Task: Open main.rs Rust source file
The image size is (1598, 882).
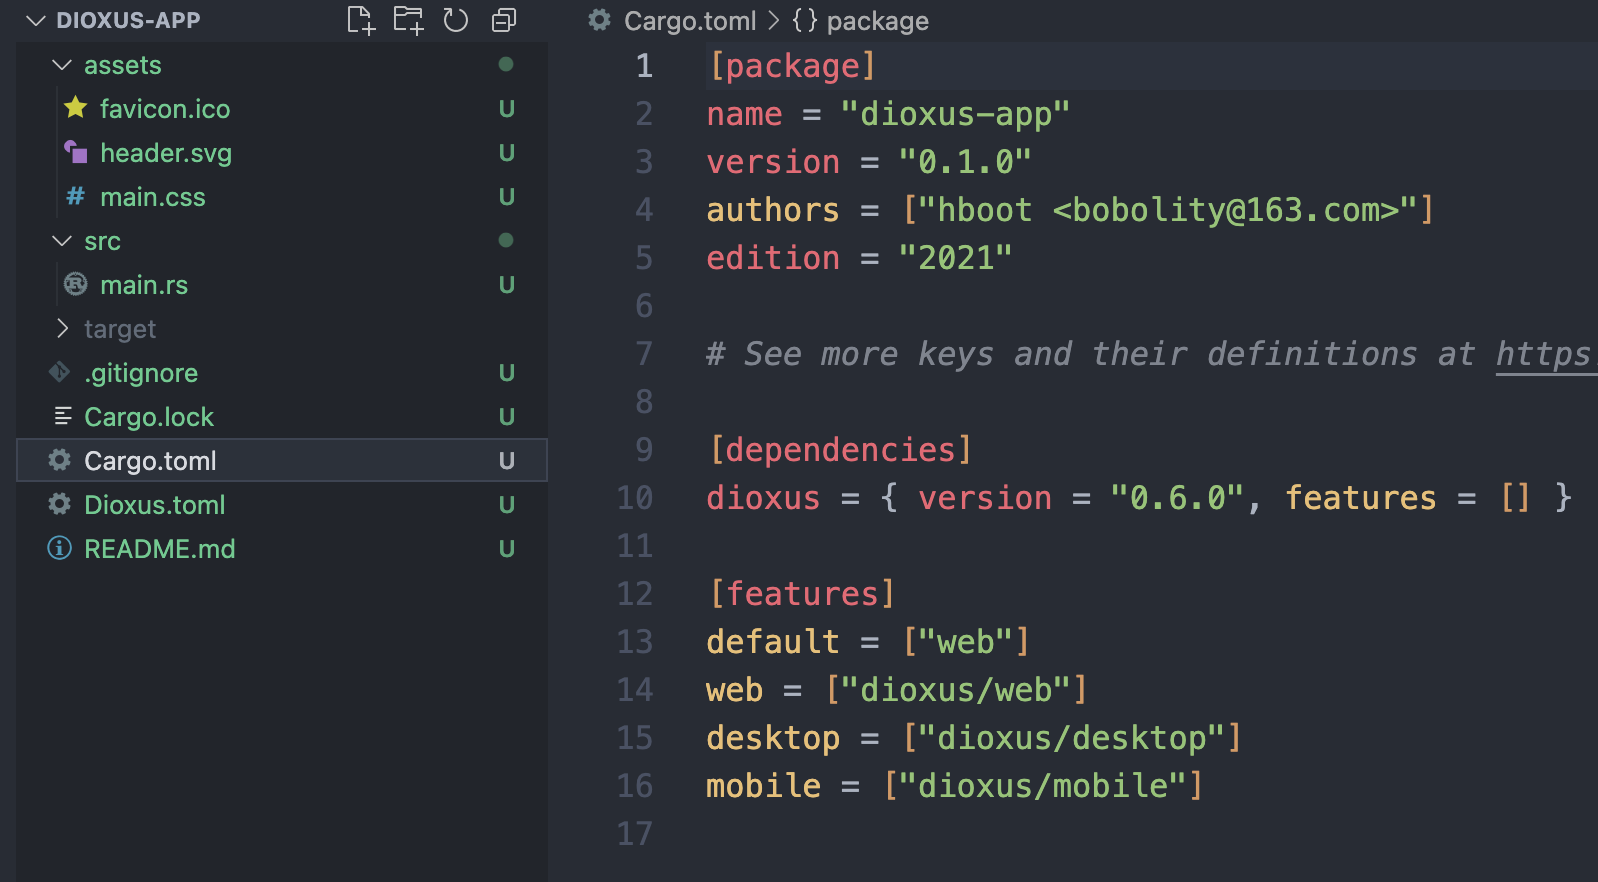Action: click(x=144, y=285)
